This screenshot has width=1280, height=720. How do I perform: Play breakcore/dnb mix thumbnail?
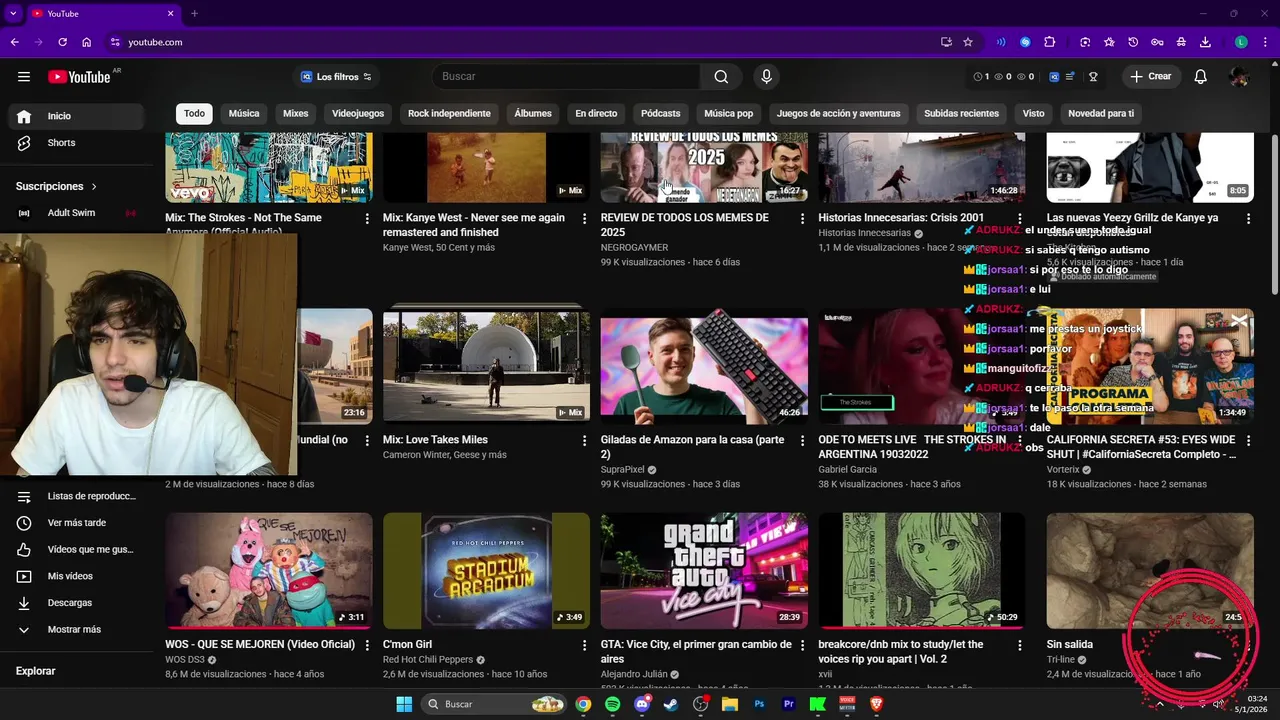pos(922,571)
